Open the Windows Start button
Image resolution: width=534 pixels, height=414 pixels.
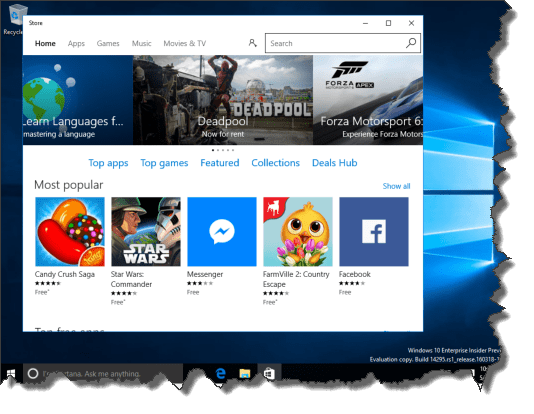[x=11, y=374]
